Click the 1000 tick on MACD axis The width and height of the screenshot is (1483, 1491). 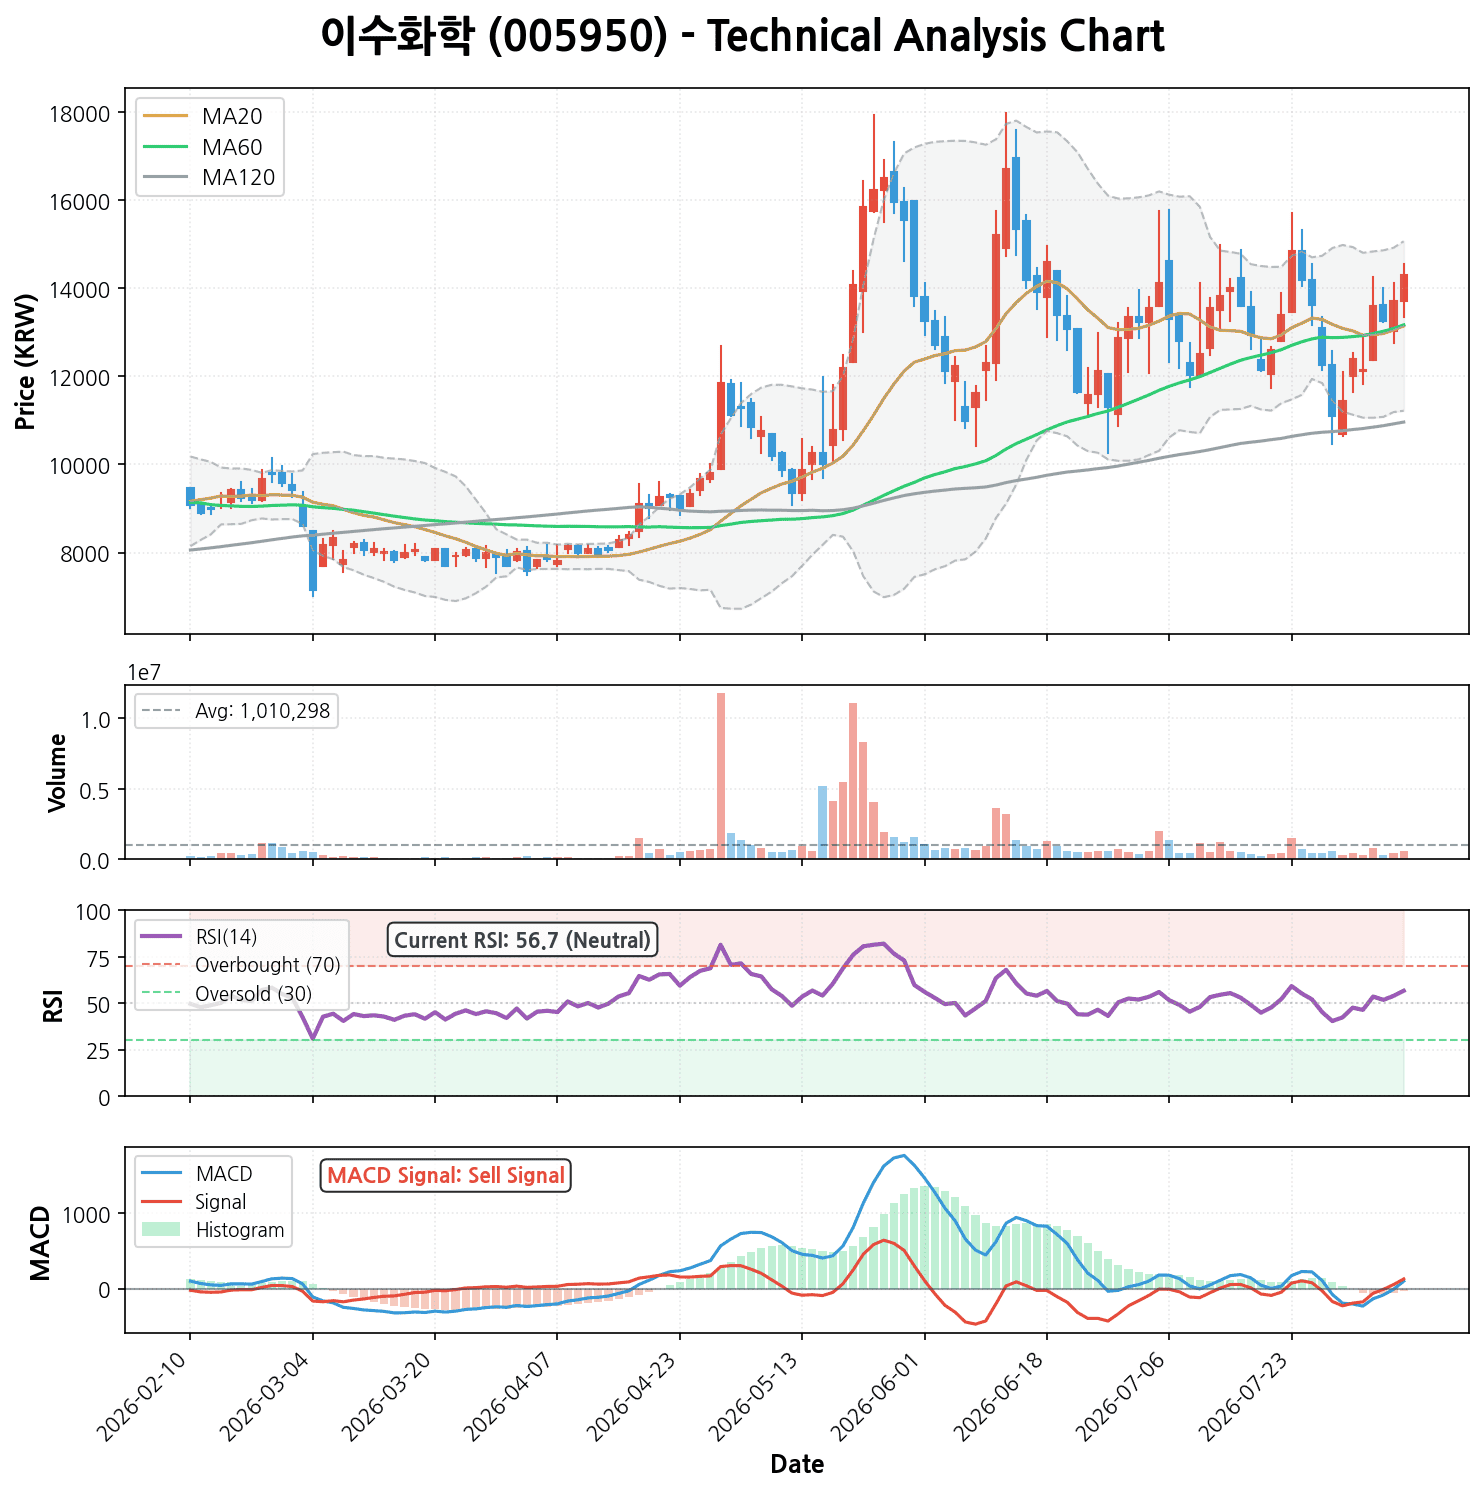(88, 1214)
